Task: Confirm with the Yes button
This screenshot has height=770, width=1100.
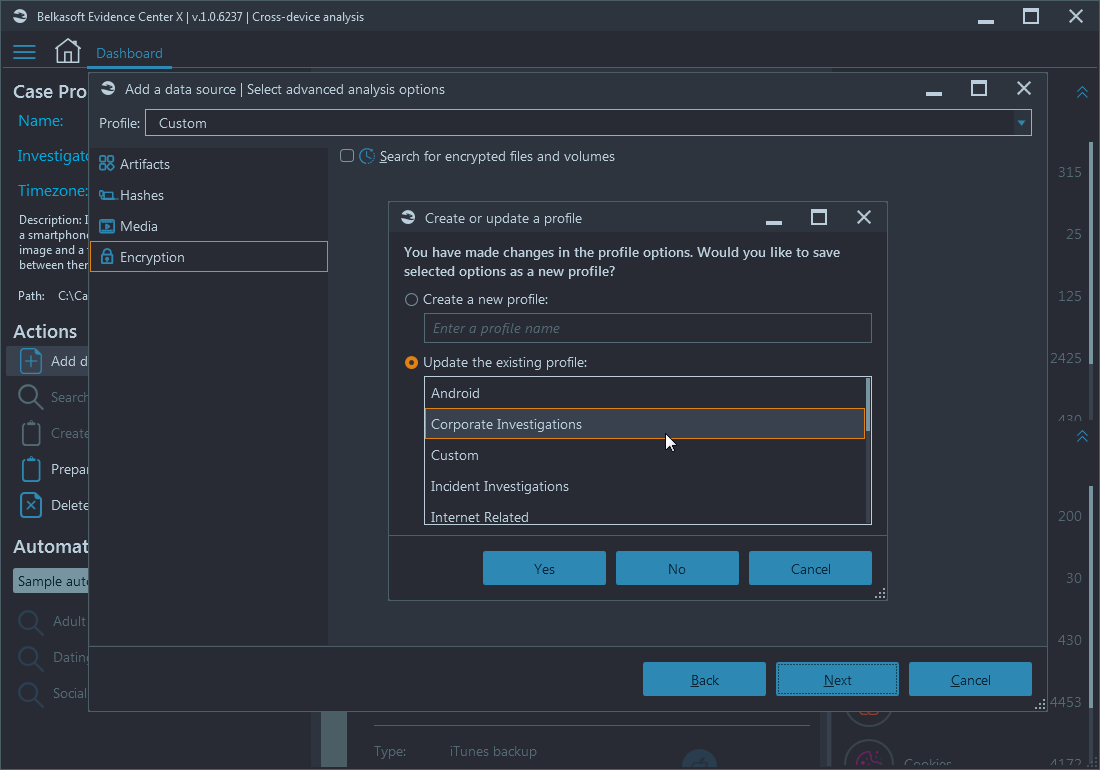Action: [544, 568]
